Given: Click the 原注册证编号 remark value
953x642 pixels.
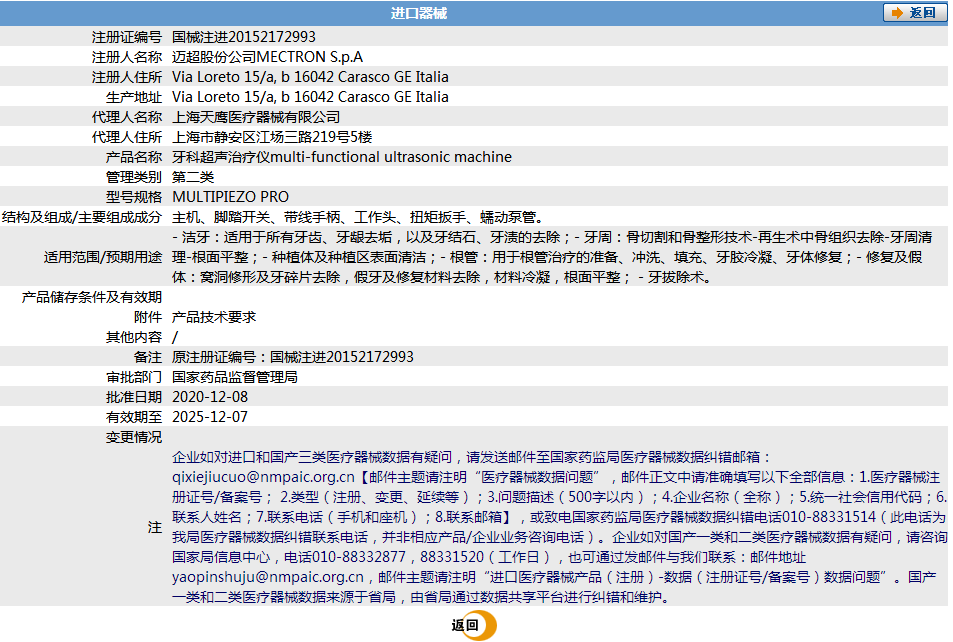Looking at the screenshot, I should click(292, 357).
